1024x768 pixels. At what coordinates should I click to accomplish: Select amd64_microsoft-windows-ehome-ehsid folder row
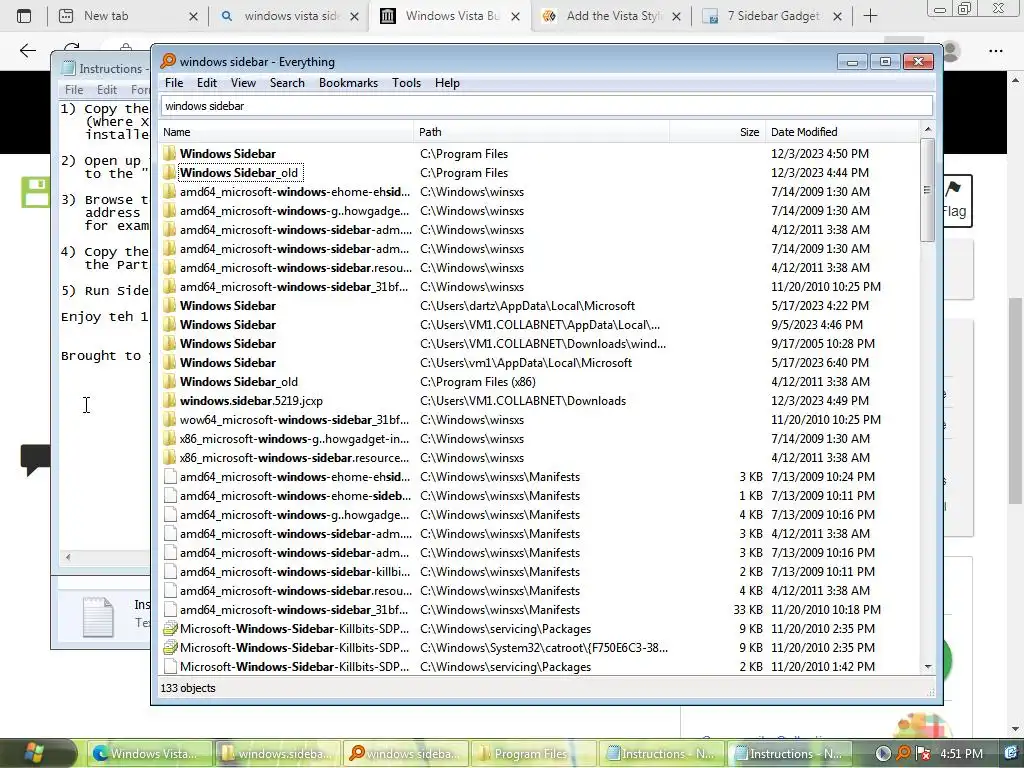pyautogui.click(x=539, y=191)
